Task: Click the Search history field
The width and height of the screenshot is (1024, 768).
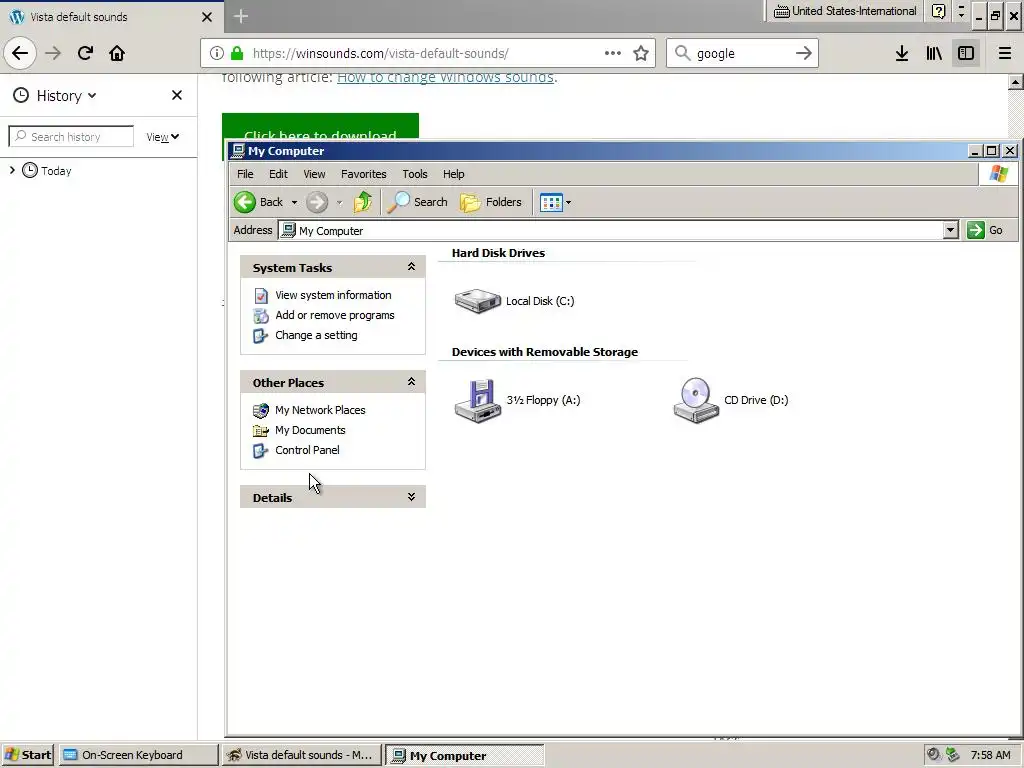Action: click(x=71, y=136)
